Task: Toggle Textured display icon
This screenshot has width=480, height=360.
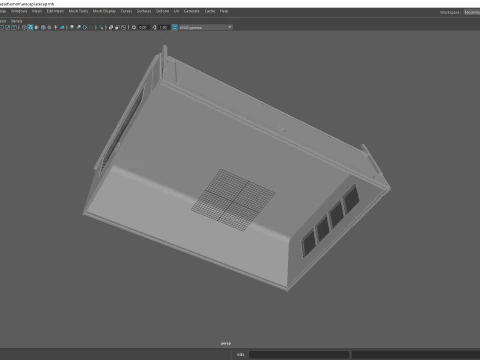Action: click(x=49, y=27)
